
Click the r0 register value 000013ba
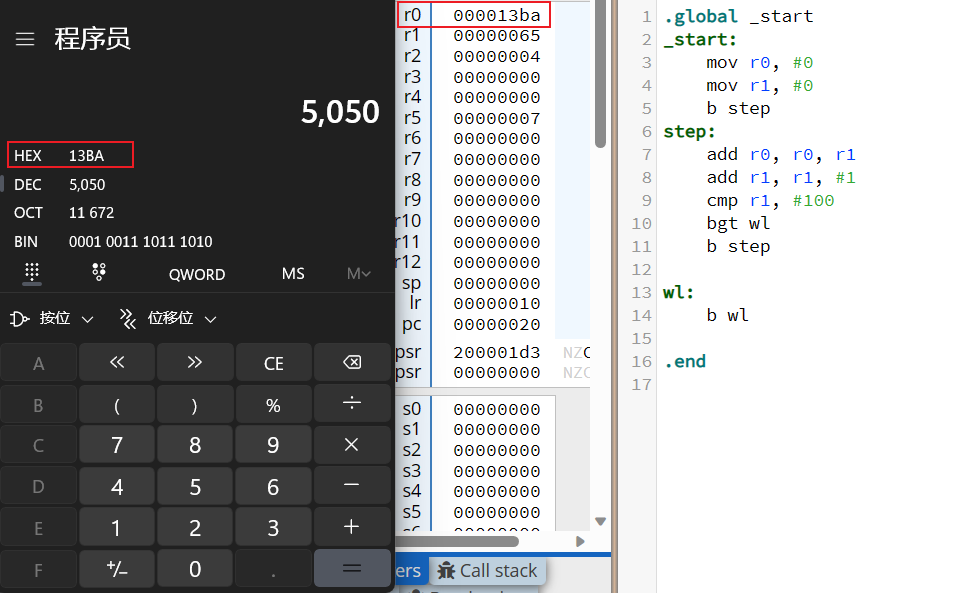point(496,15)
